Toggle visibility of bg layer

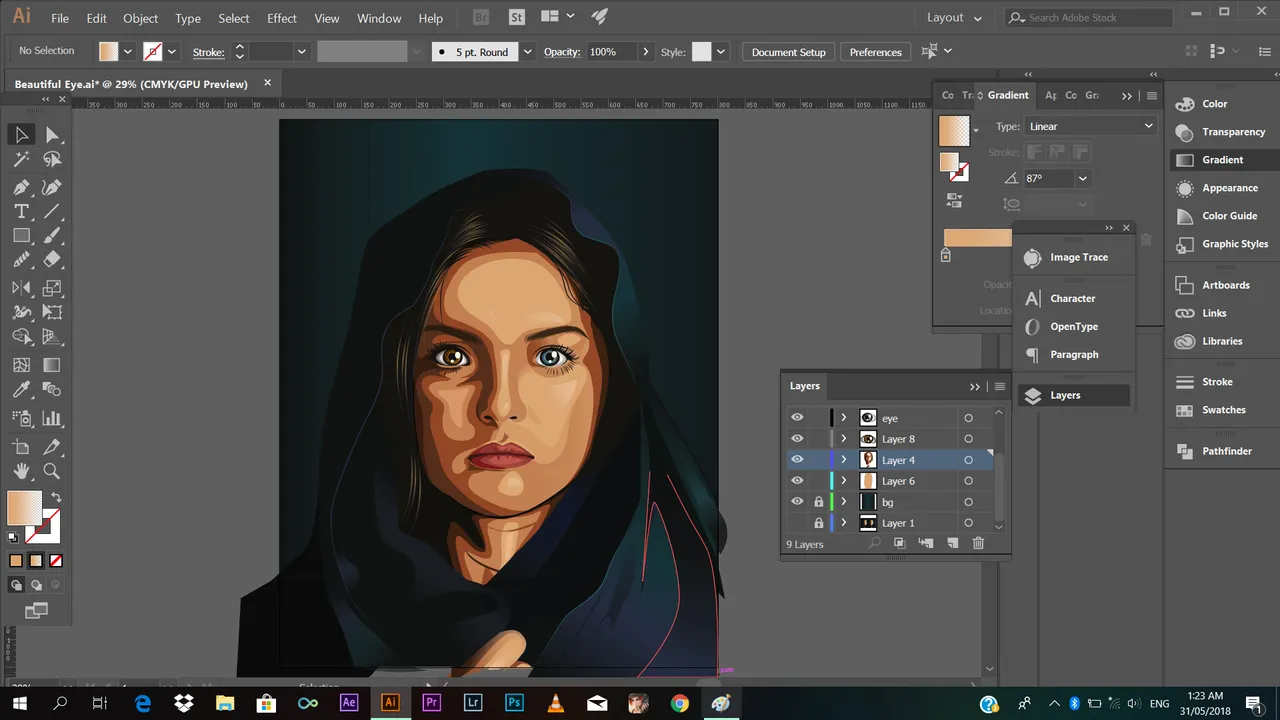pos(797,502)
